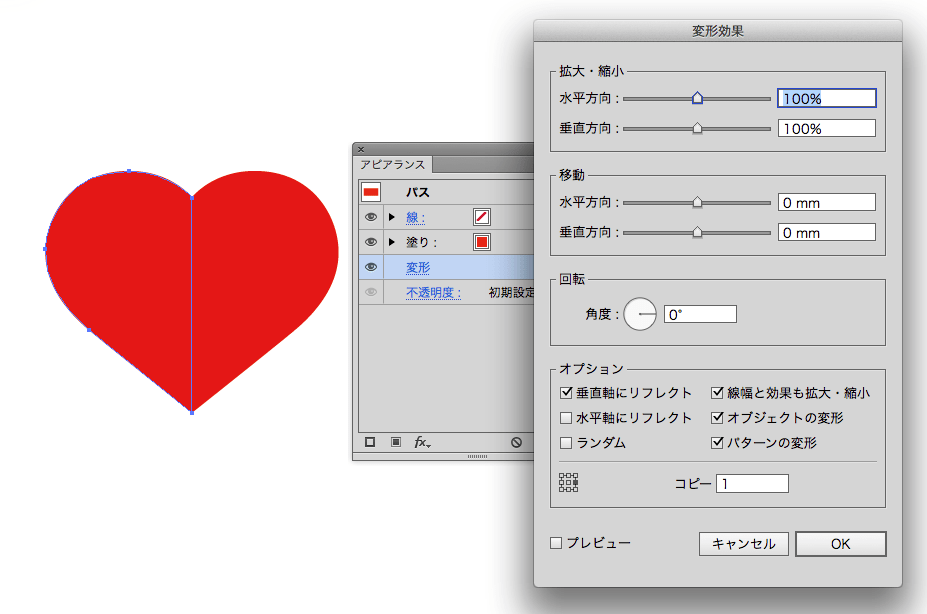Select the reference point locator icon
This screenshot has width=927, height=614.
[568, 483]
